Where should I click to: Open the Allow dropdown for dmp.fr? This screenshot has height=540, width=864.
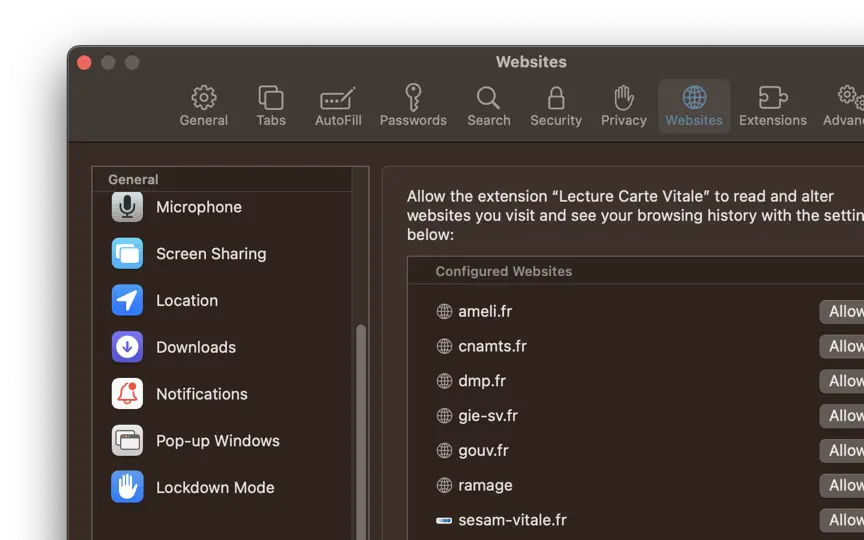point(841,381)
